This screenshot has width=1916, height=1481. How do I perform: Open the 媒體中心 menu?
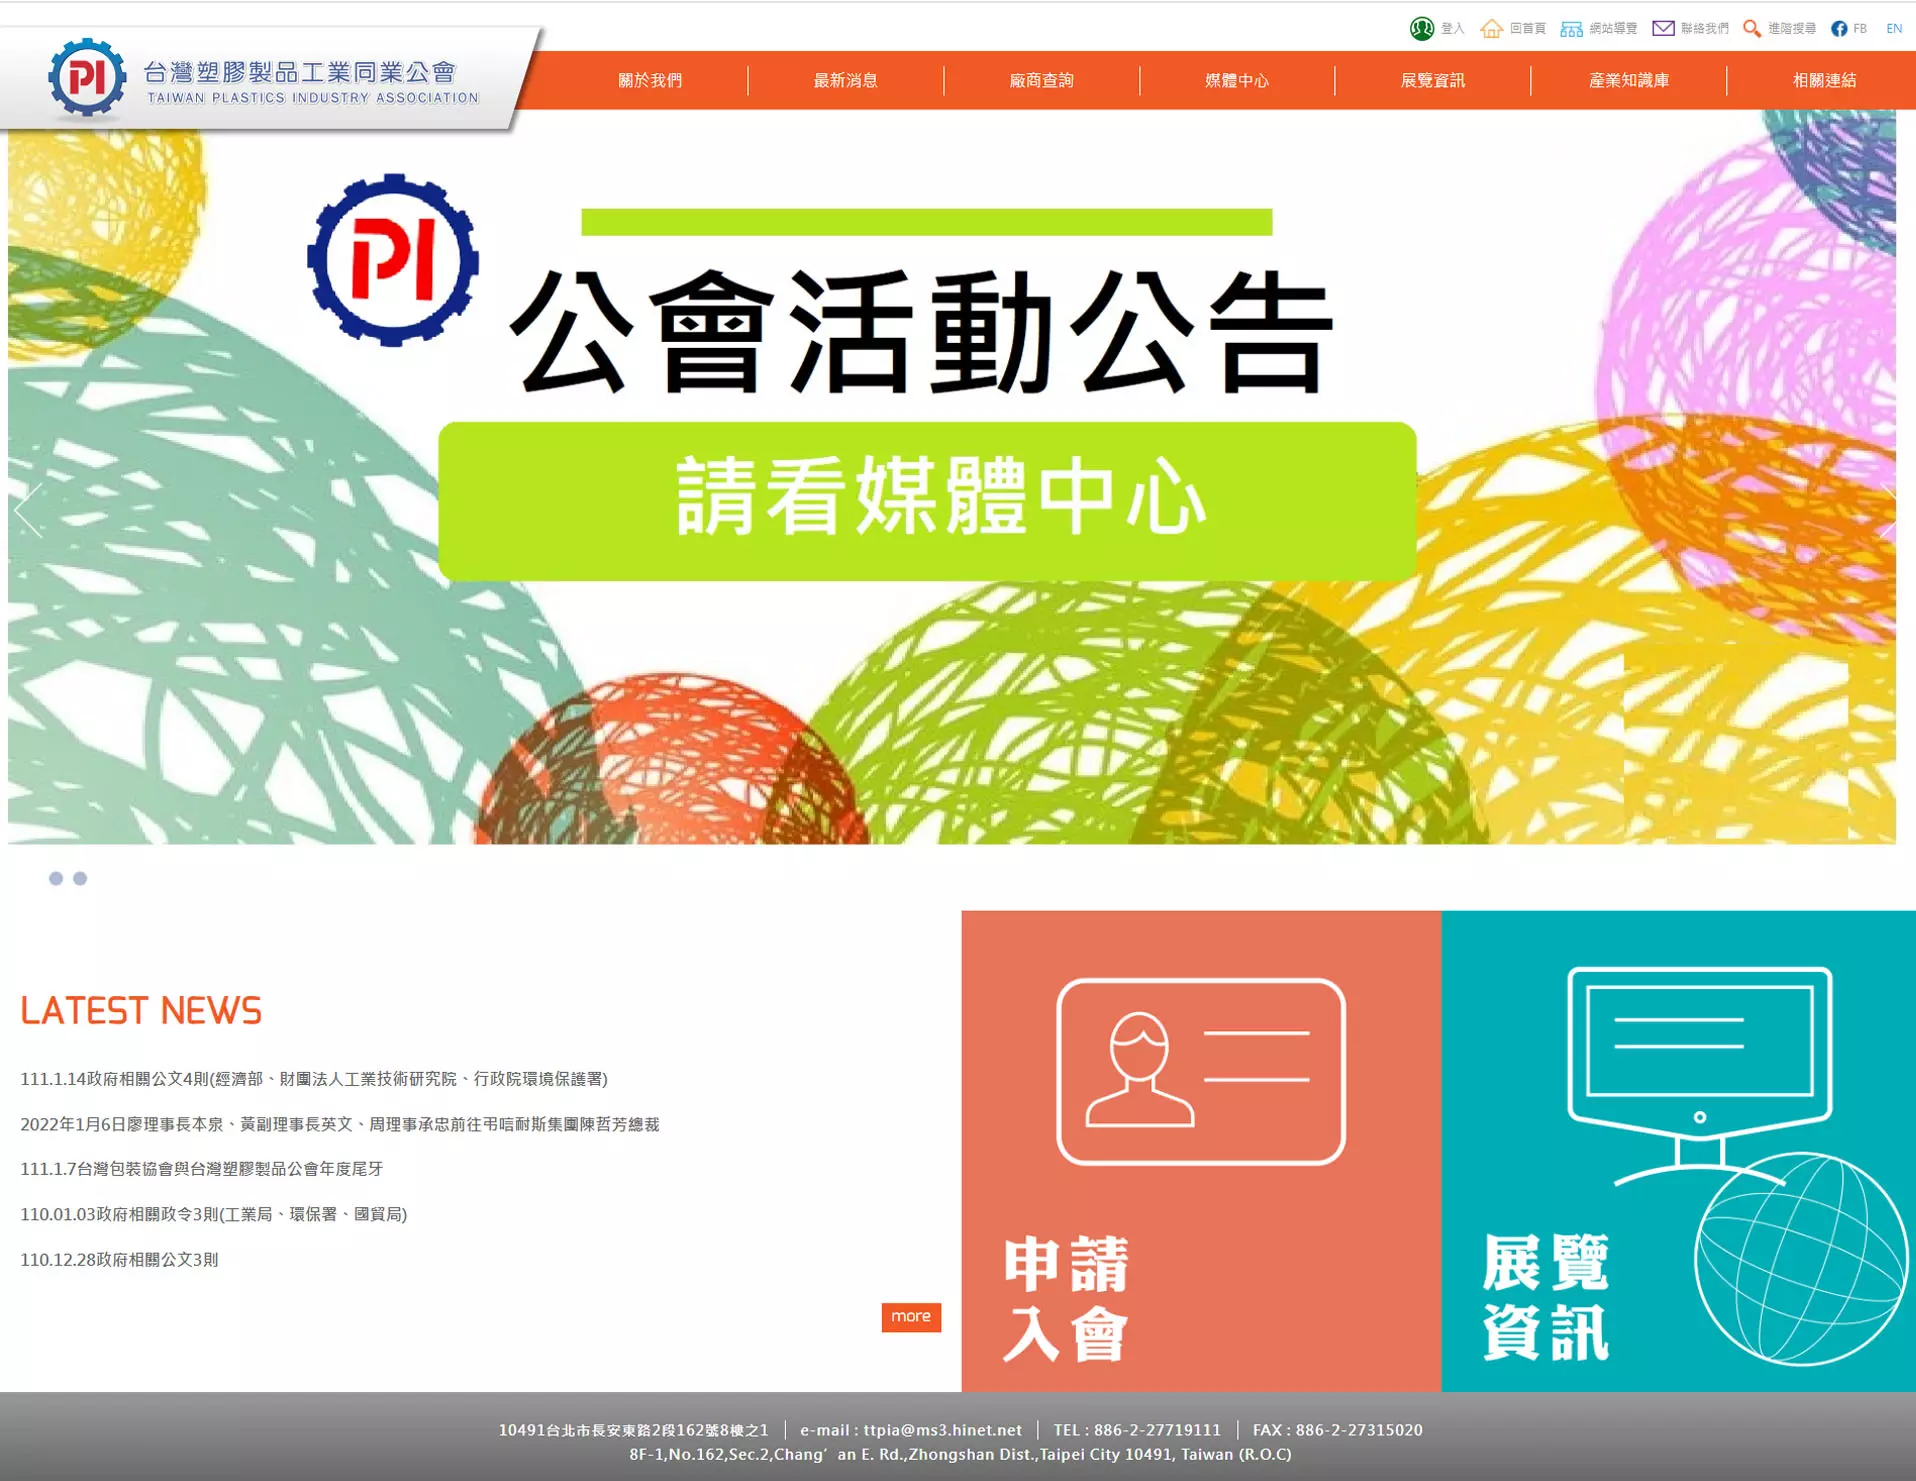click(x=1237, y=80)
